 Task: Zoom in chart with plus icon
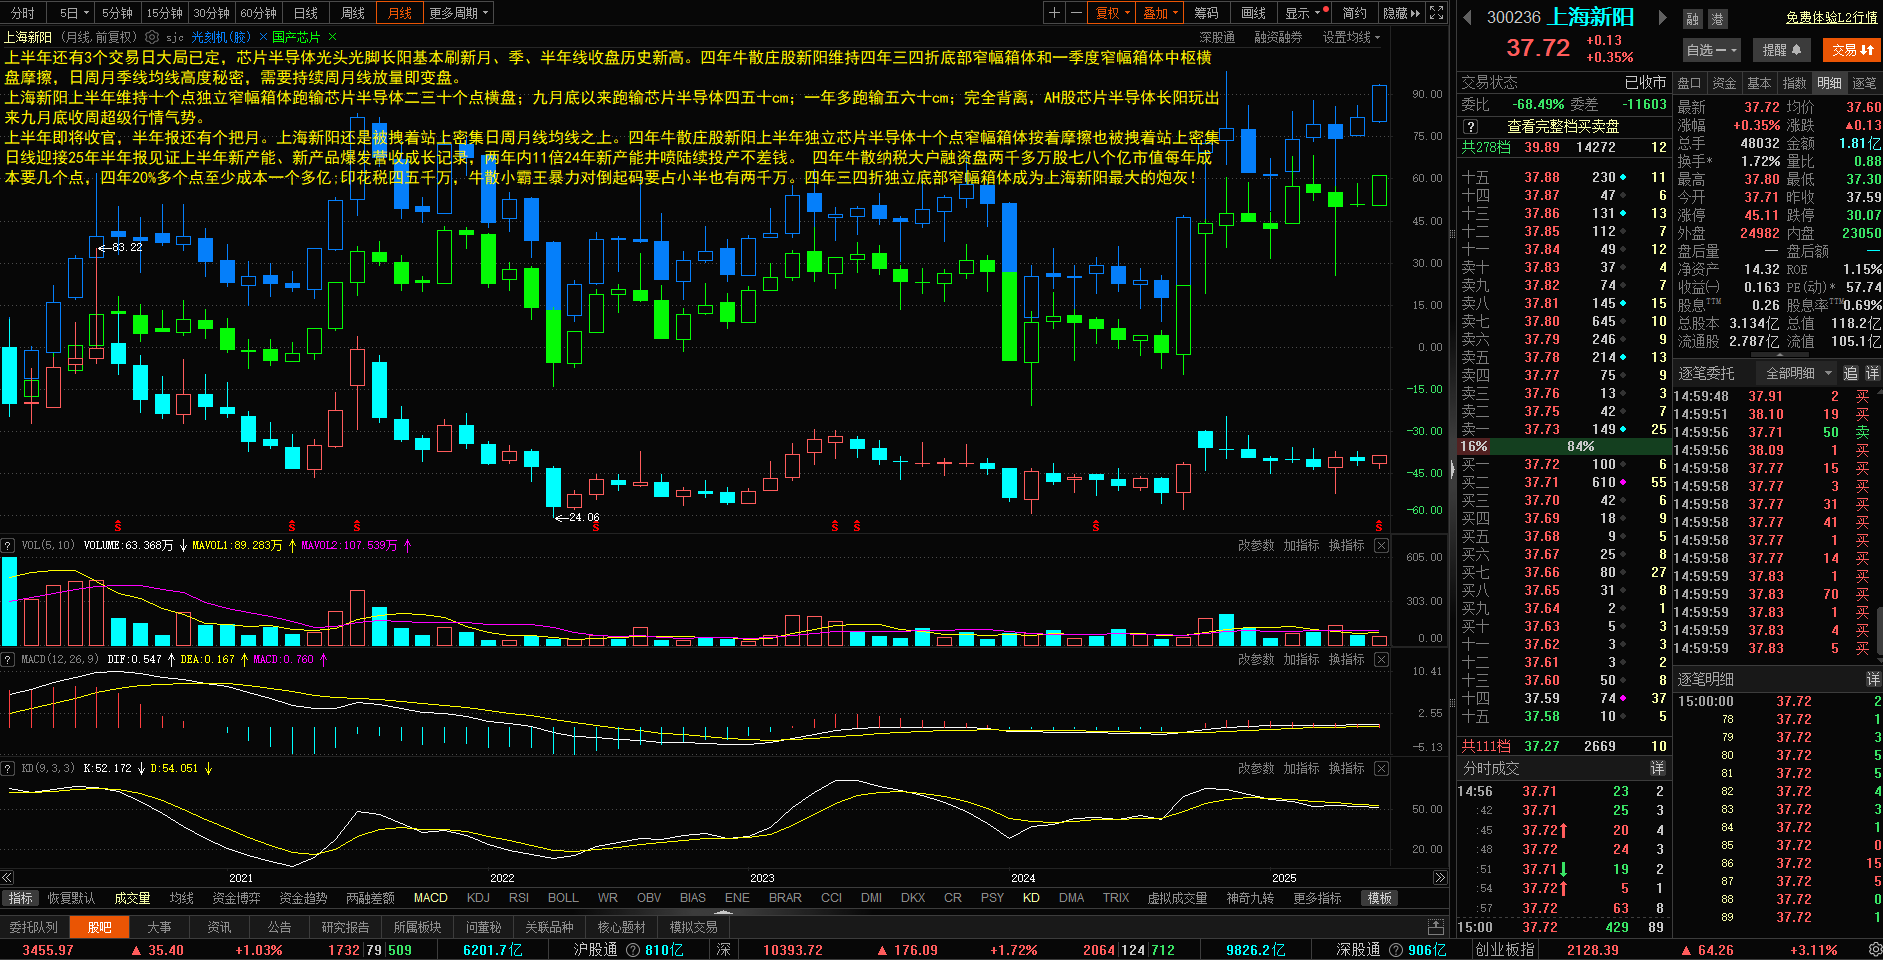(1054, 13)
